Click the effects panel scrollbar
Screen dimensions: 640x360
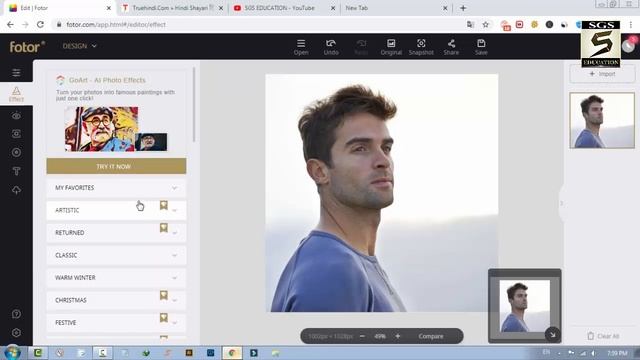click(x=194, y=105)
